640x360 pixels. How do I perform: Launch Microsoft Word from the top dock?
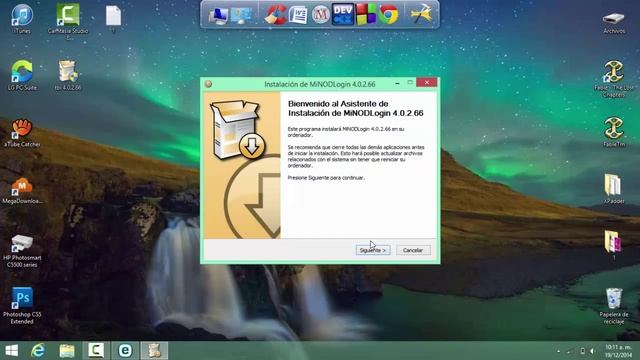(298, 16)
